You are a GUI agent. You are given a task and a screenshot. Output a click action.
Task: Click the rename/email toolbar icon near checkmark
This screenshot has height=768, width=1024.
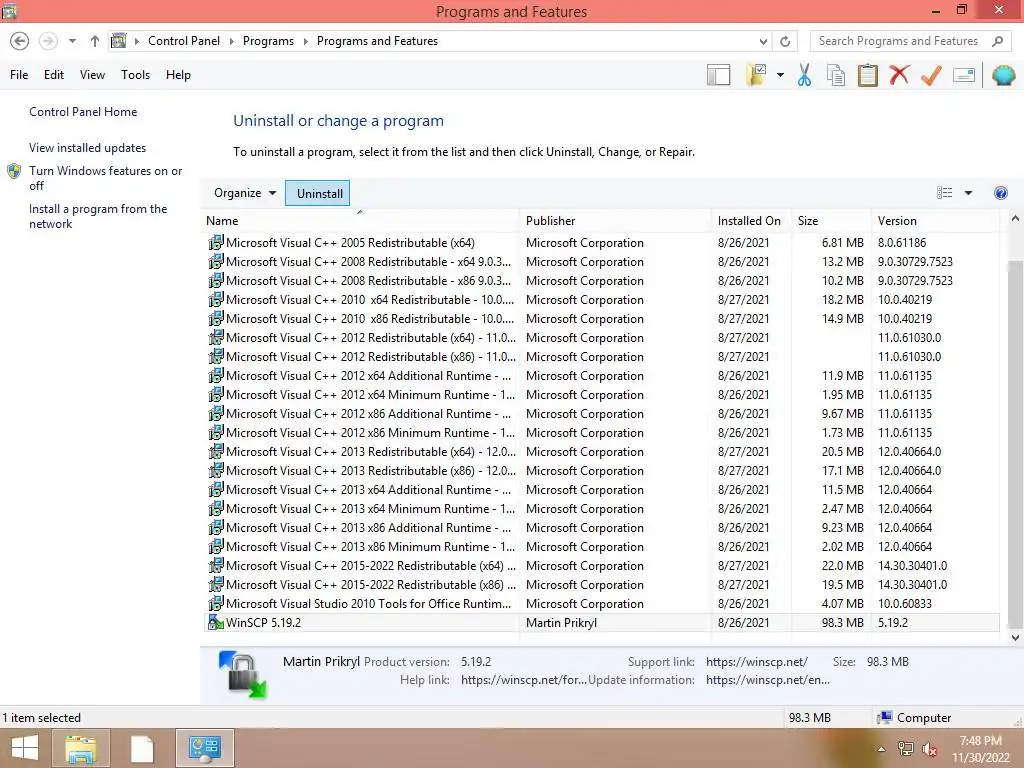(964, 75)
